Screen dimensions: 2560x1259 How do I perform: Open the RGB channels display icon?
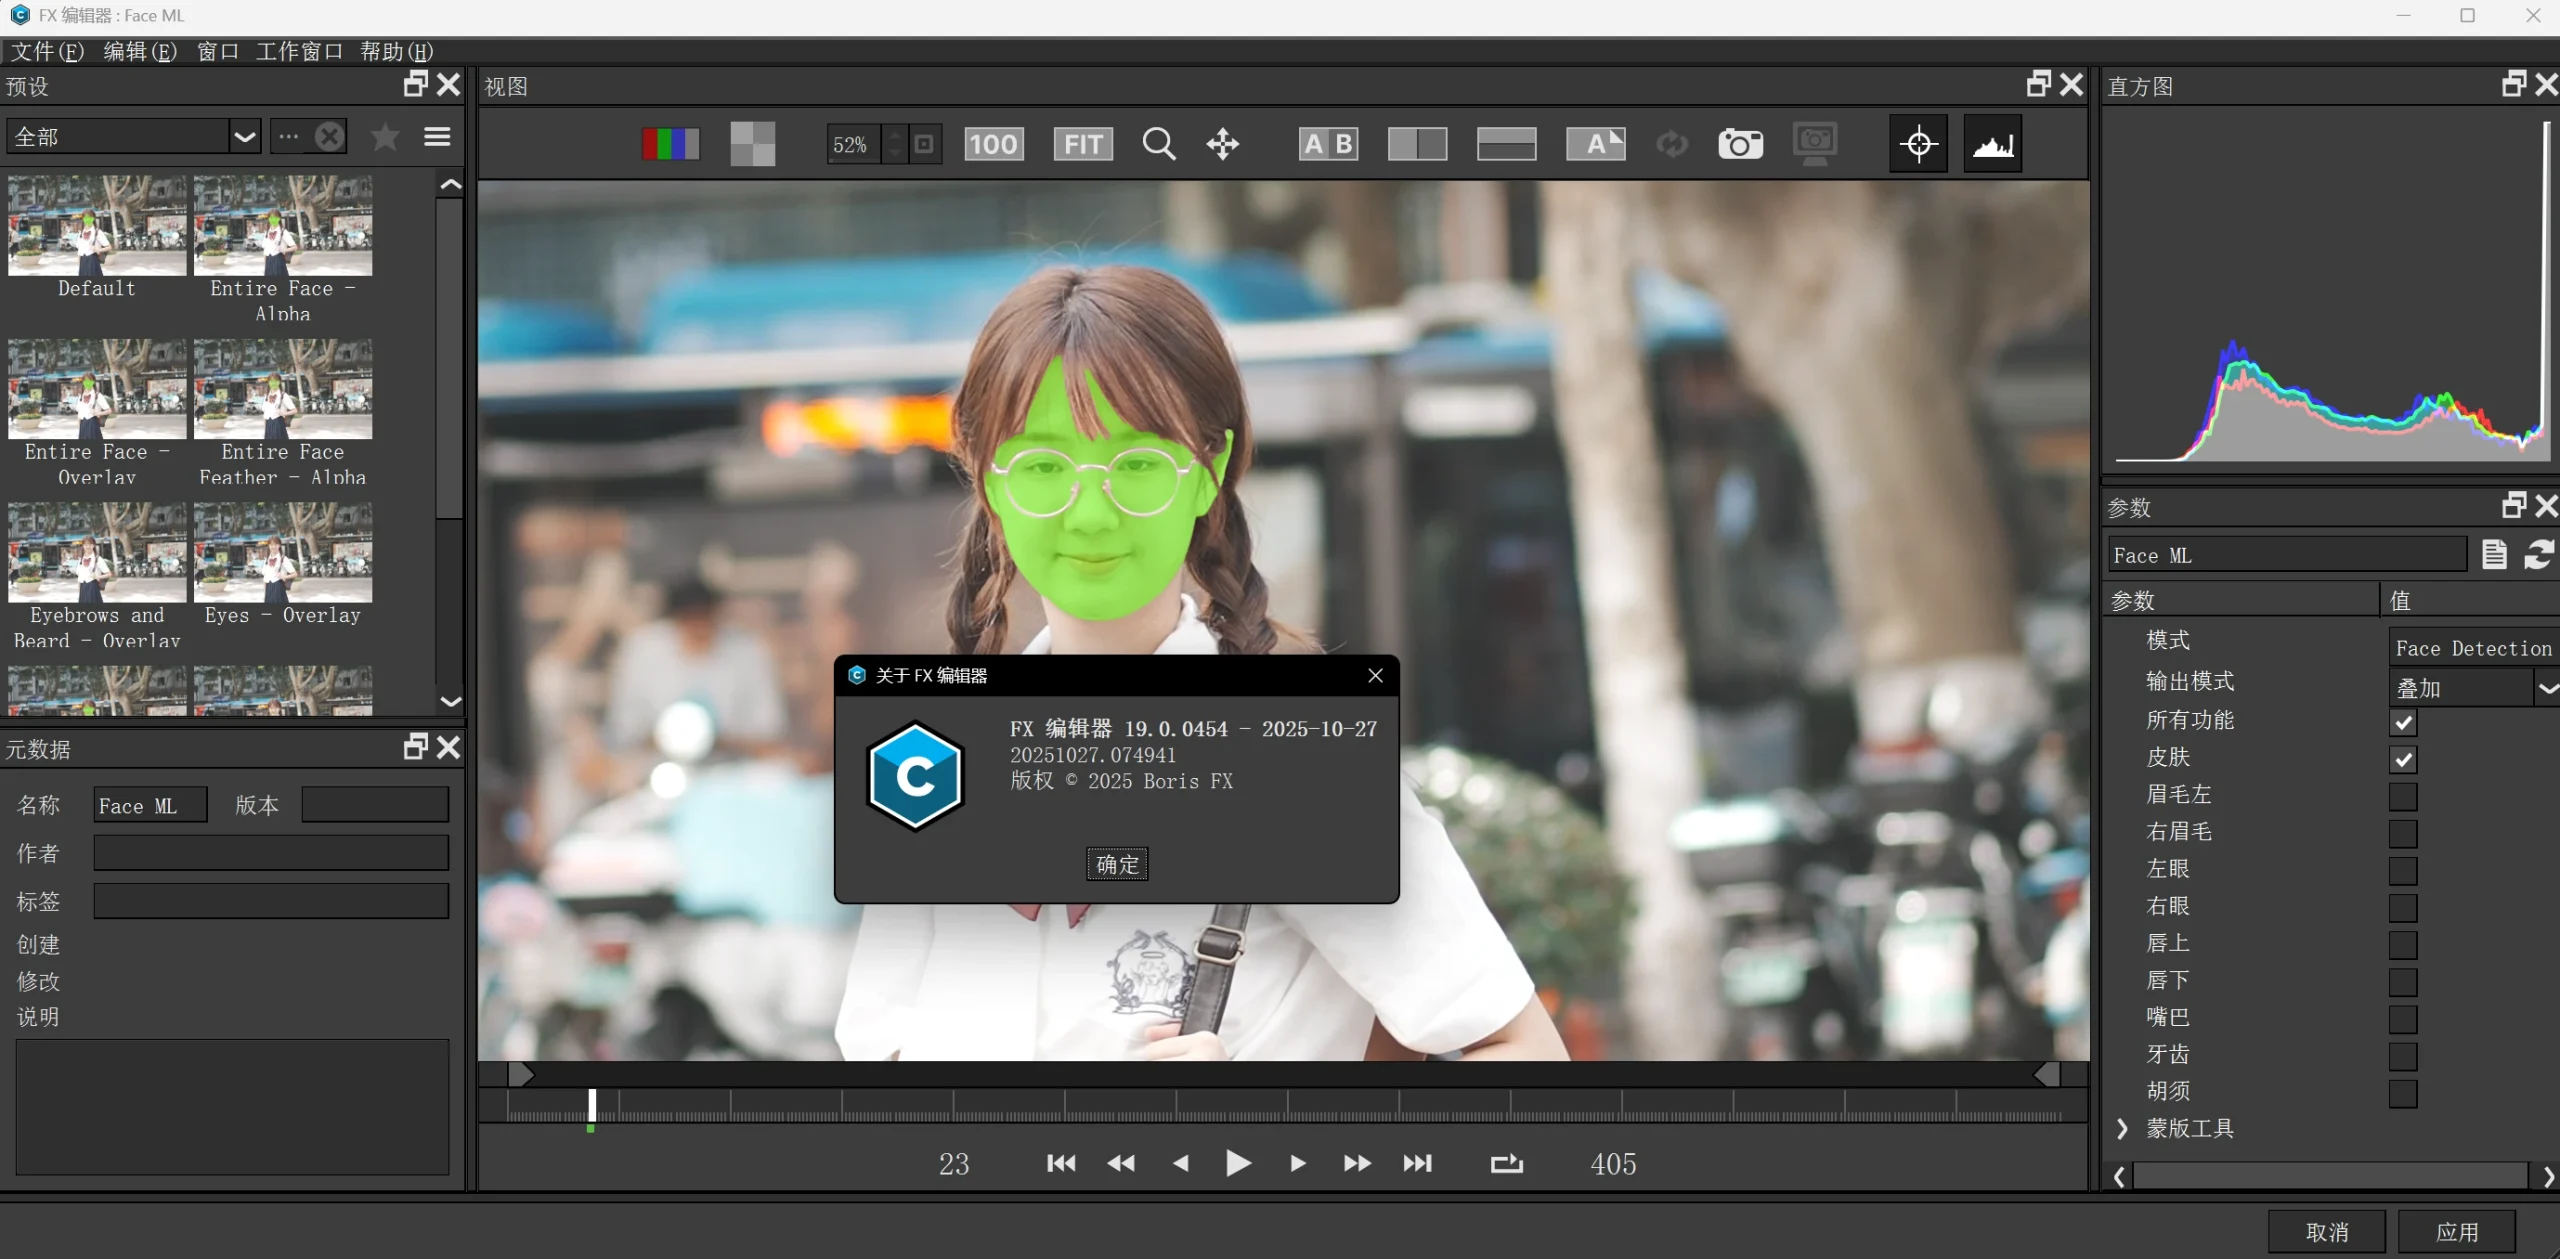click(669, 143)
